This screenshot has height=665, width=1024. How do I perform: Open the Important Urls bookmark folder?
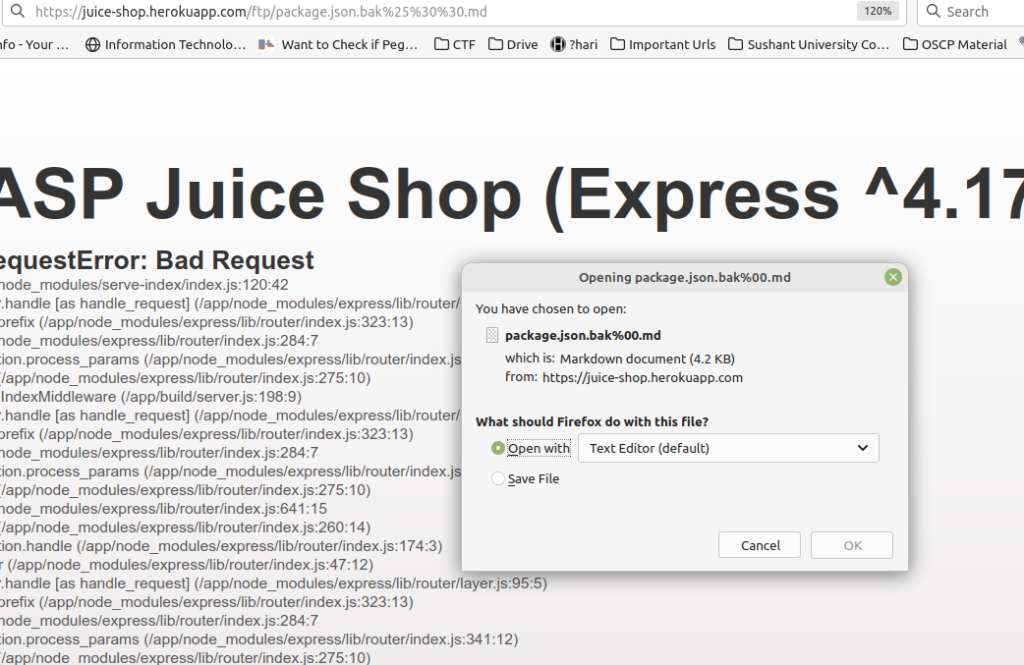click(663, 44)
